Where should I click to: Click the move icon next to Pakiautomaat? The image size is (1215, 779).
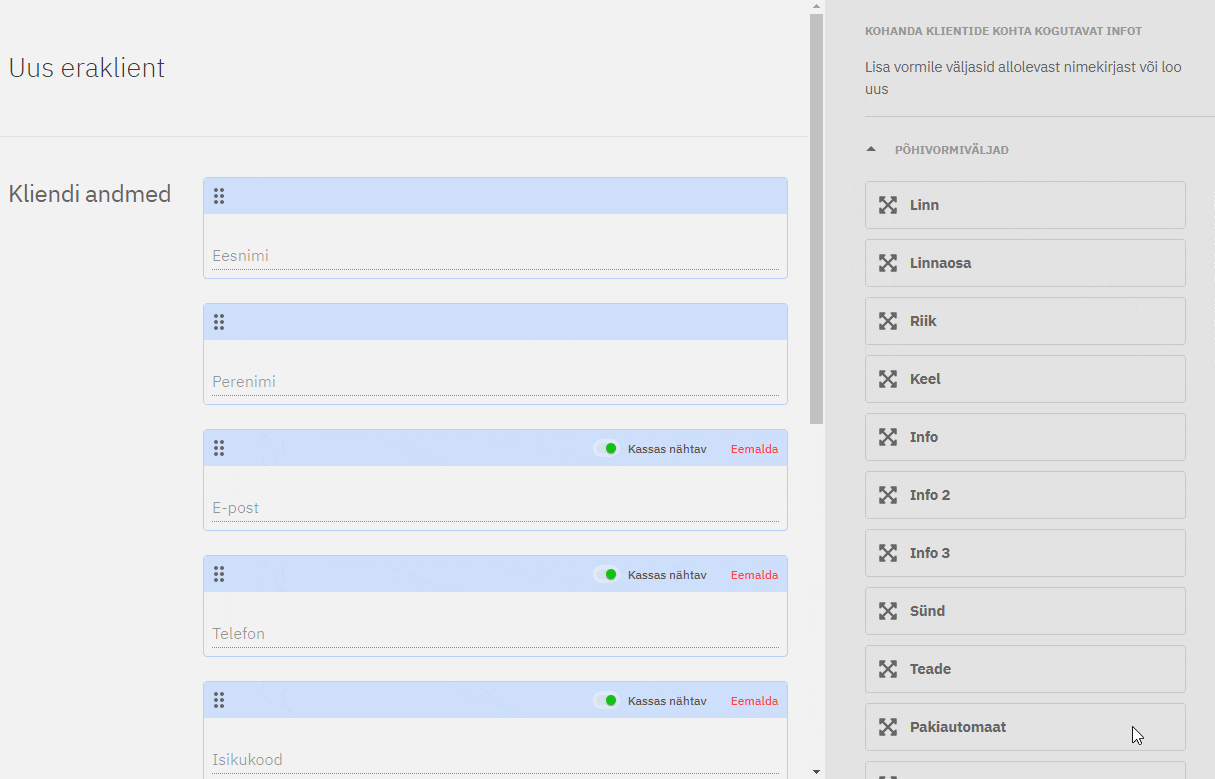pos(887,727)
